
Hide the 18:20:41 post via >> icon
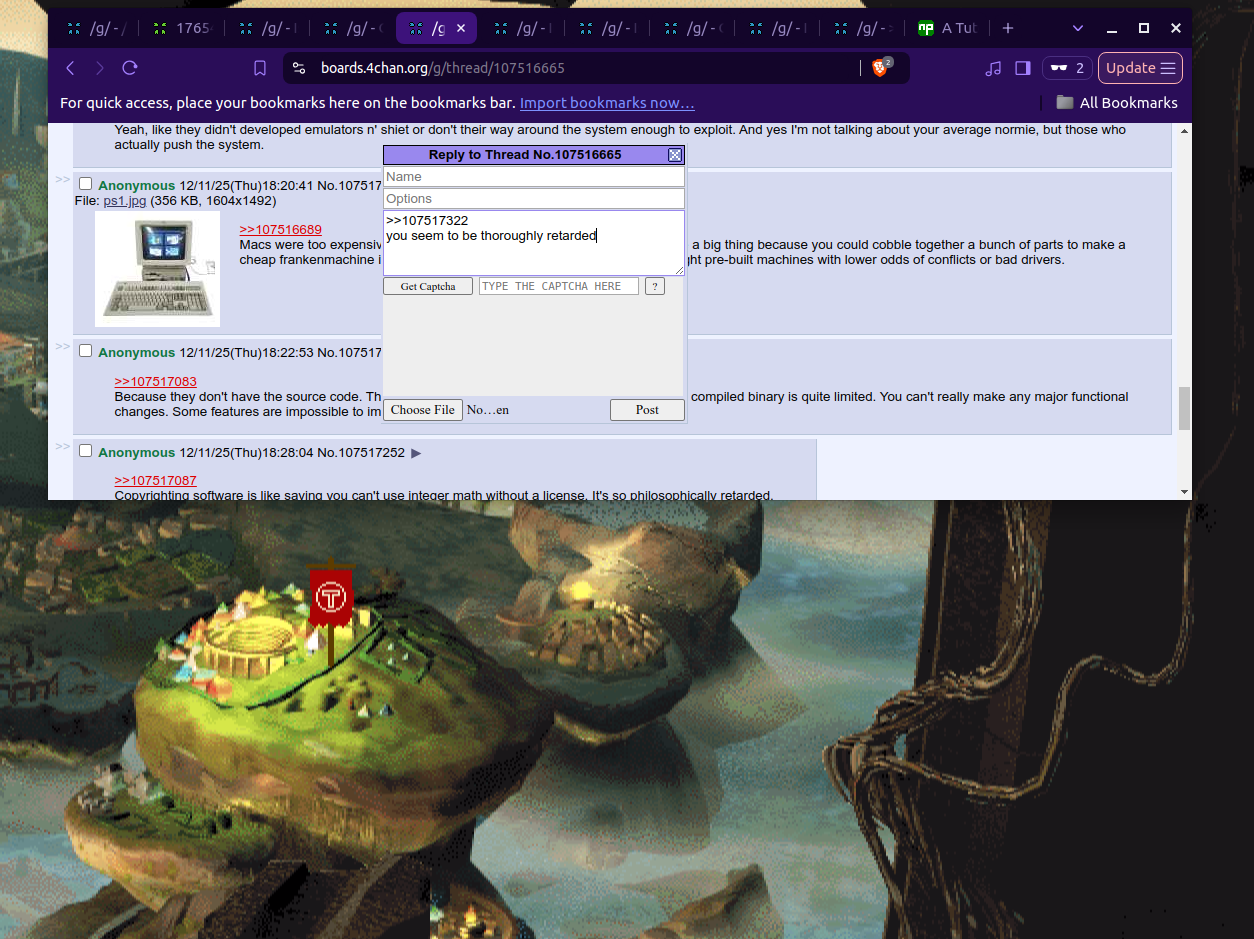tap(62, 179)
